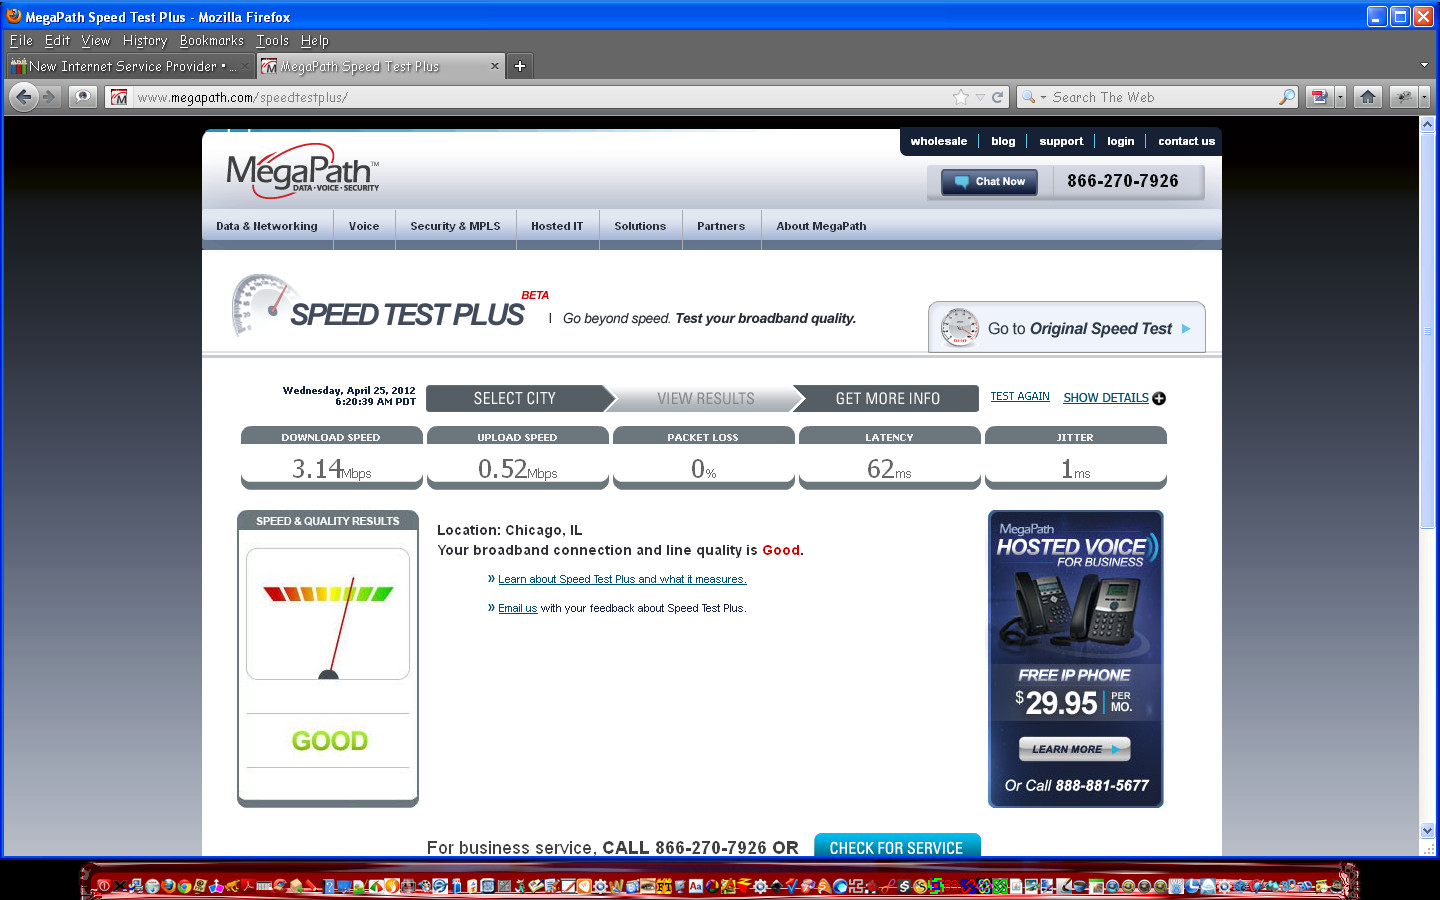The height and width of the screenshot is (900, 1440).
Task: Click the login link
Action: click(x=1121, y=141)
